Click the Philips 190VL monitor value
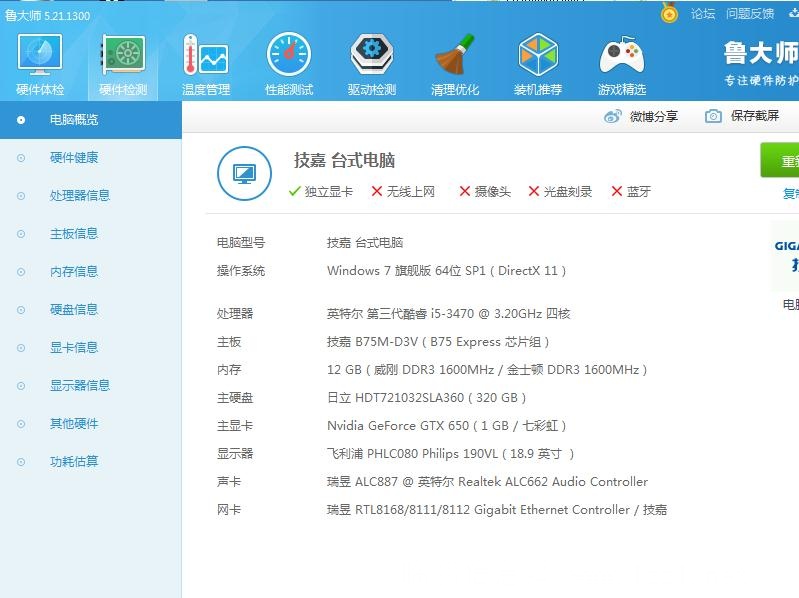Image resolution: width=799 pixels, height=598 pixels. pos(450,453)
